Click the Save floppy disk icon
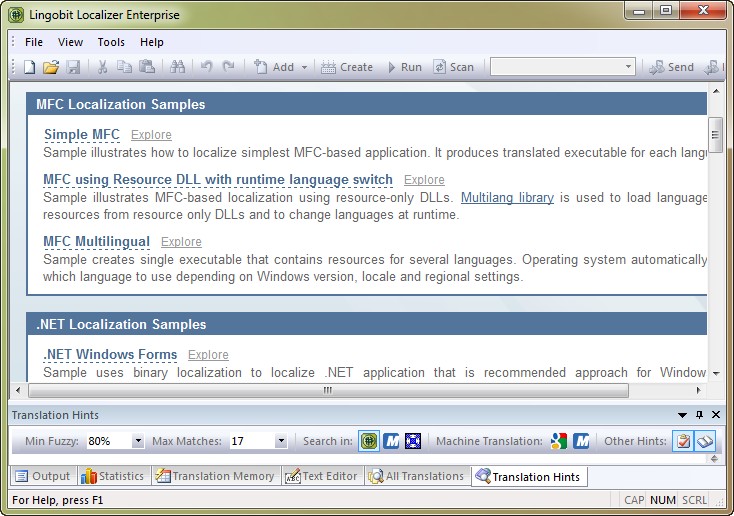This screenshot has height=516, width=734. tap(73, 67)
